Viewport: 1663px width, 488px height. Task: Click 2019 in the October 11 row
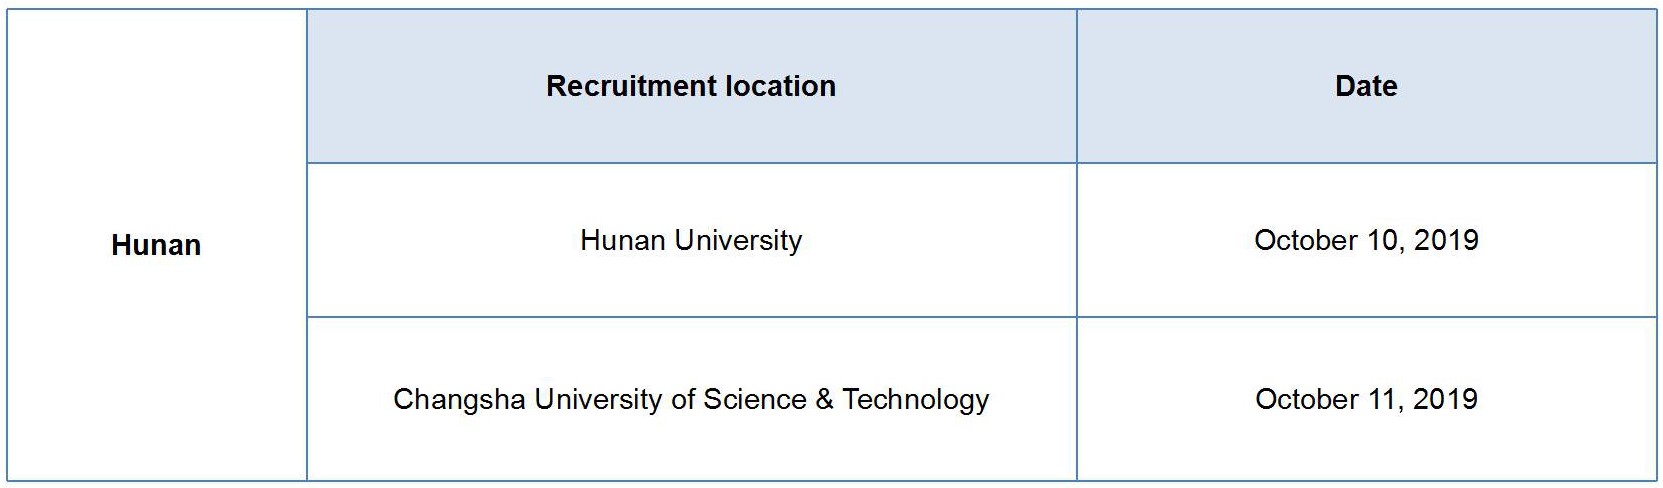click(1446, 399)
